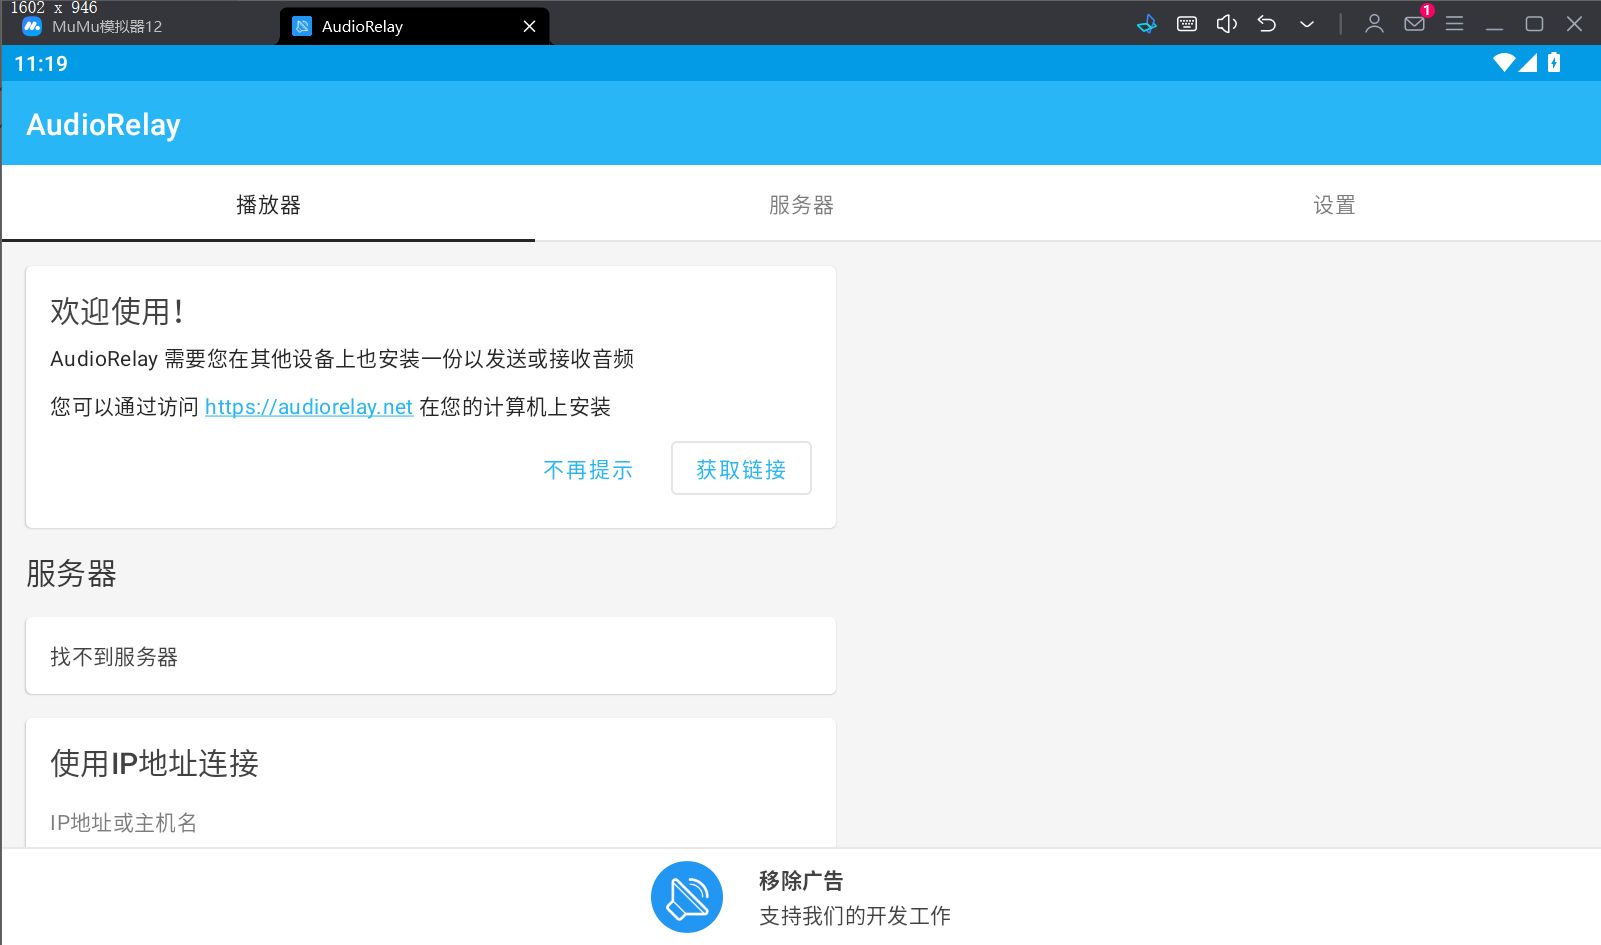This screenshot has height=945, width=1601.
Task: Click the MuMu volume speaker icon
Action: [x=1227, y=24]
